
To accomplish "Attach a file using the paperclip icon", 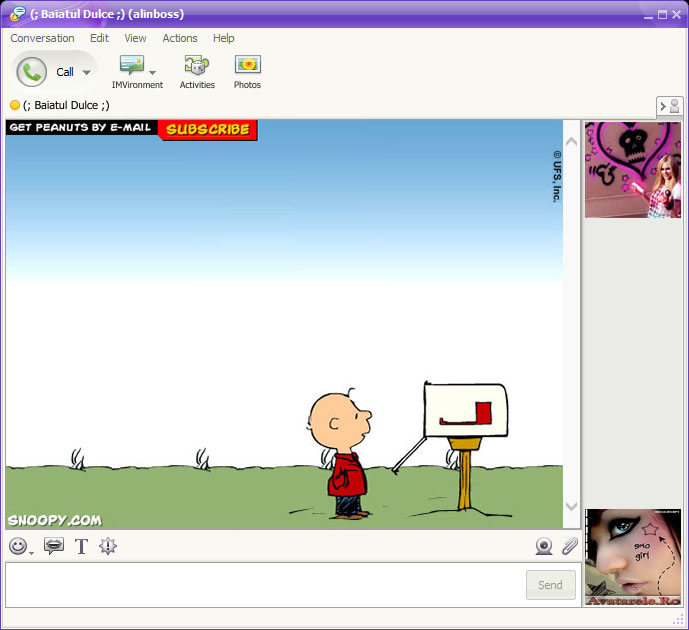I will (570, 546).
